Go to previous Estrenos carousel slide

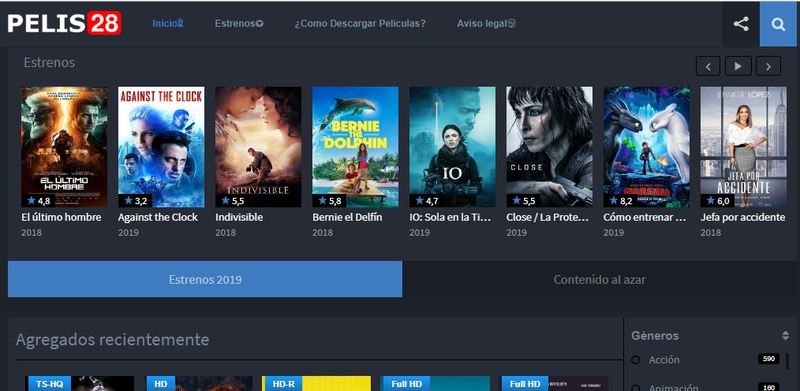point(708,66)
